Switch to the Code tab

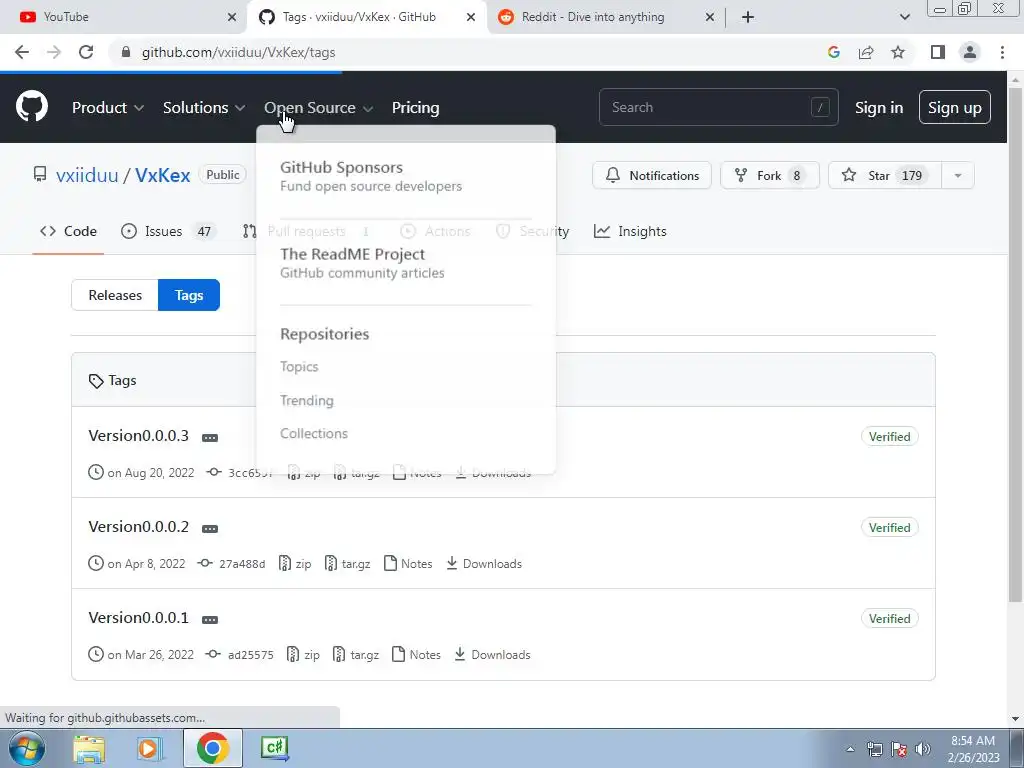coord(68,231)
